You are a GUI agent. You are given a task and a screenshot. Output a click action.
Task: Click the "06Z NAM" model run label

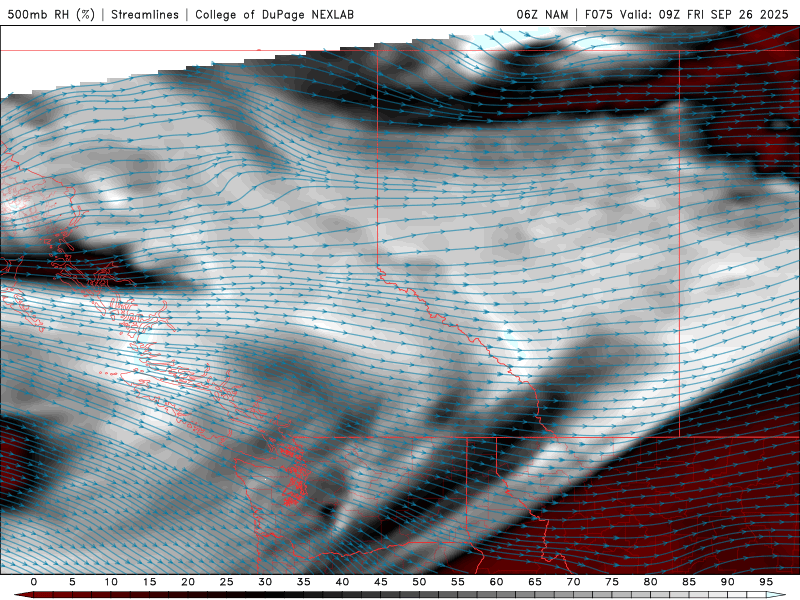tap(542, 14)
